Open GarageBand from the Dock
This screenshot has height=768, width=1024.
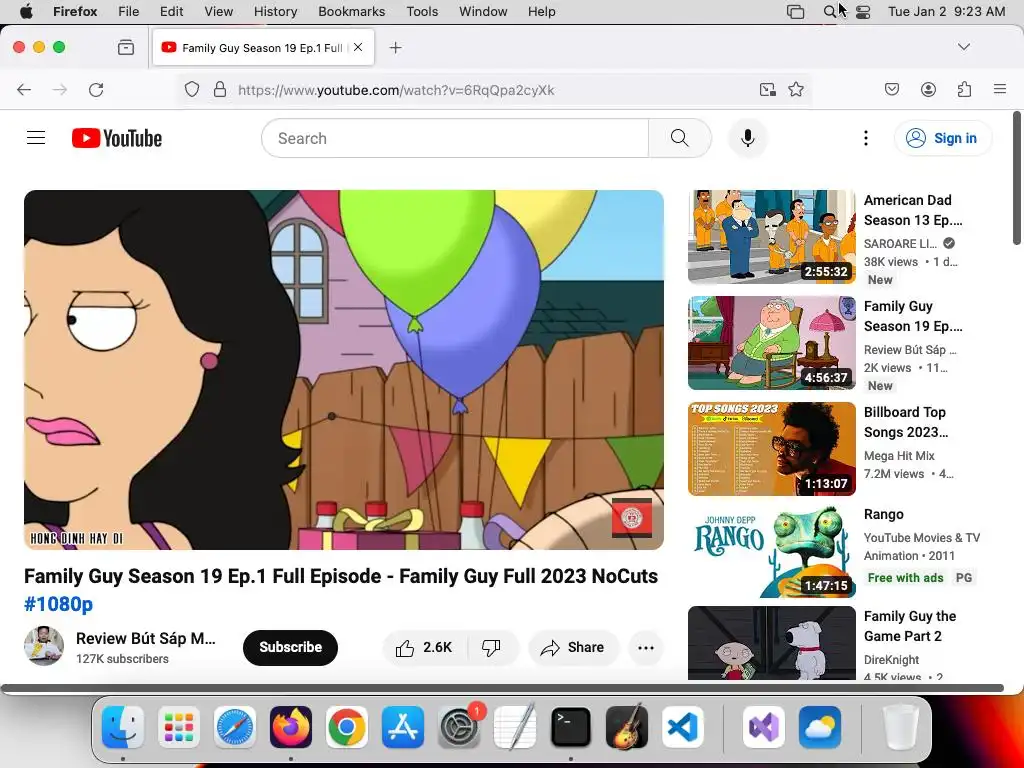click(627, 727)
